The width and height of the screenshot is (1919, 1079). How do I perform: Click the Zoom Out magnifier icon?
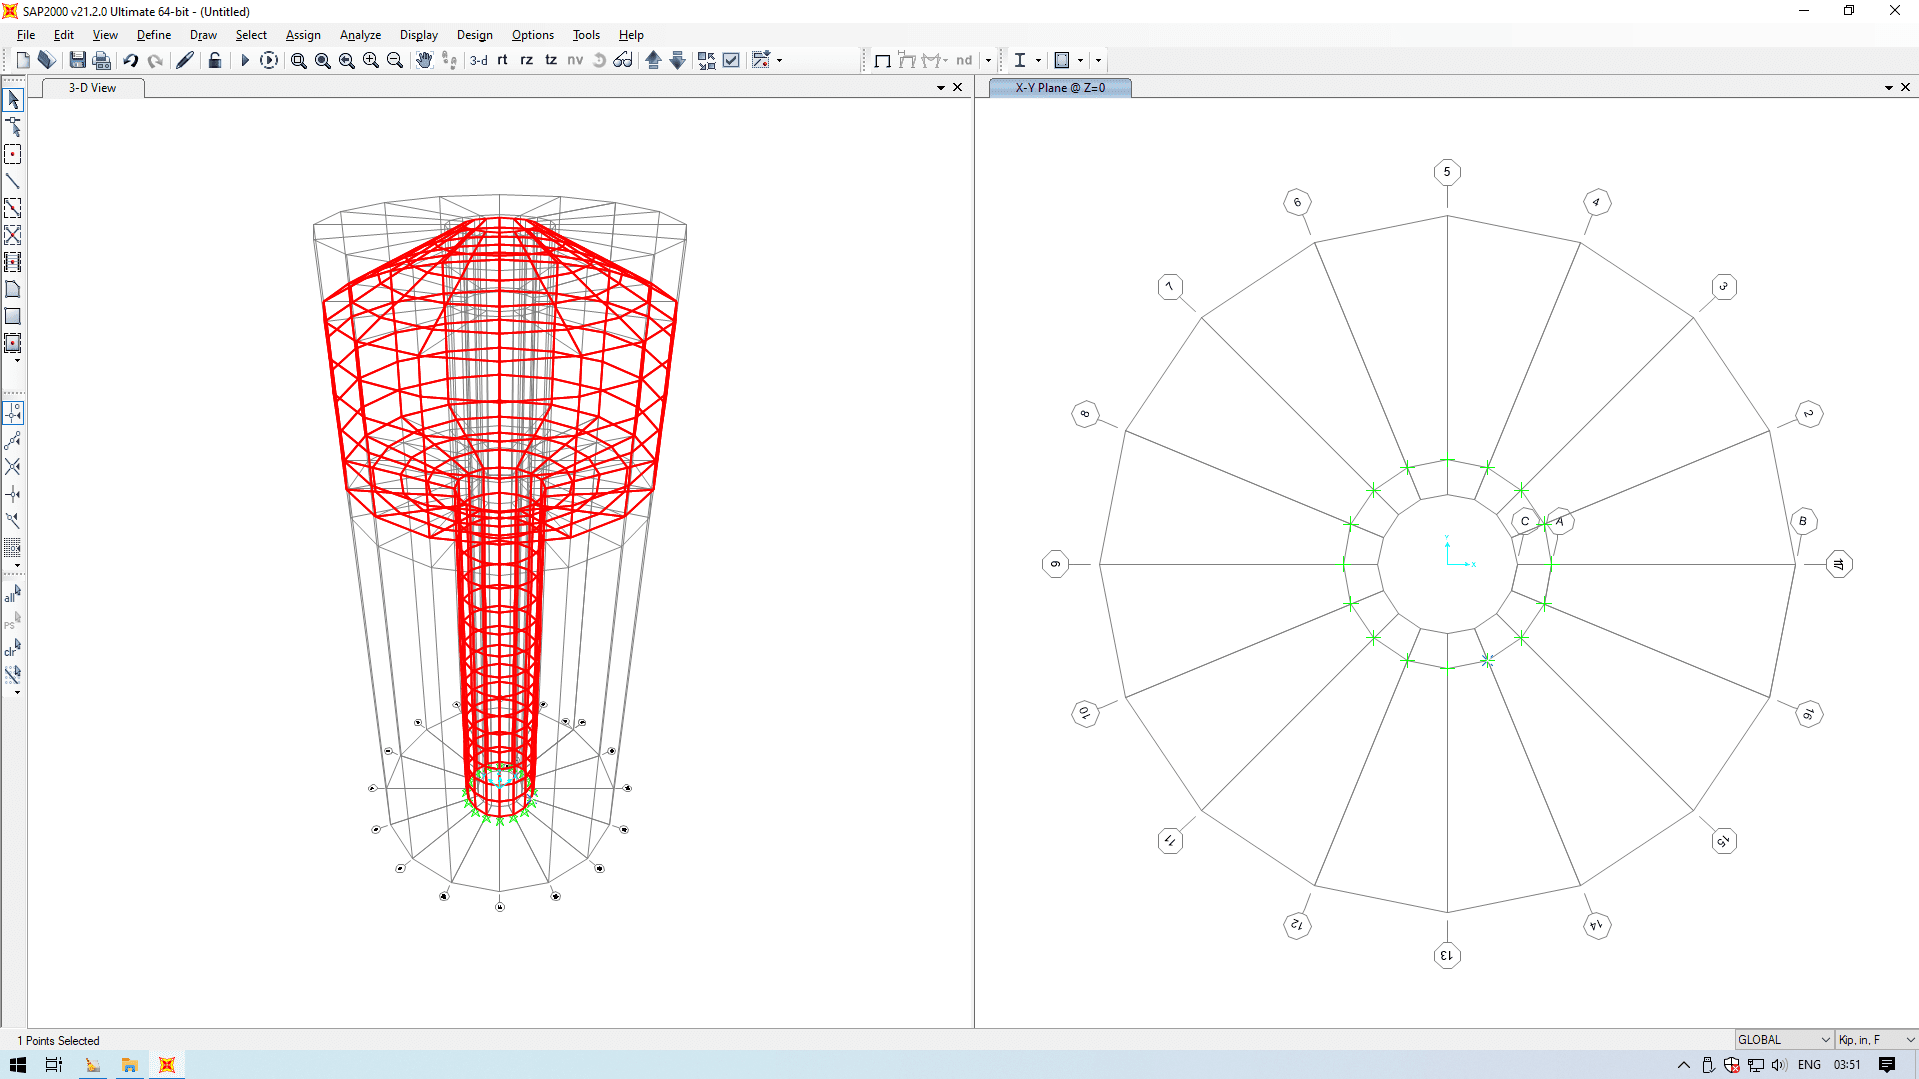tap(395, 60)
